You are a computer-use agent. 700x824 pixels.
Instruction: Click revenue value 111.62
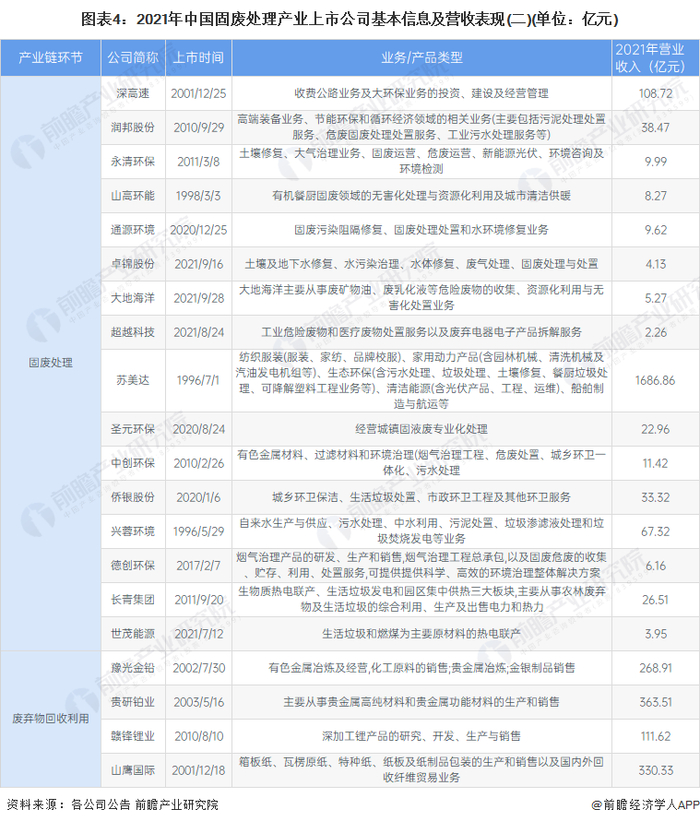(655, 736)
